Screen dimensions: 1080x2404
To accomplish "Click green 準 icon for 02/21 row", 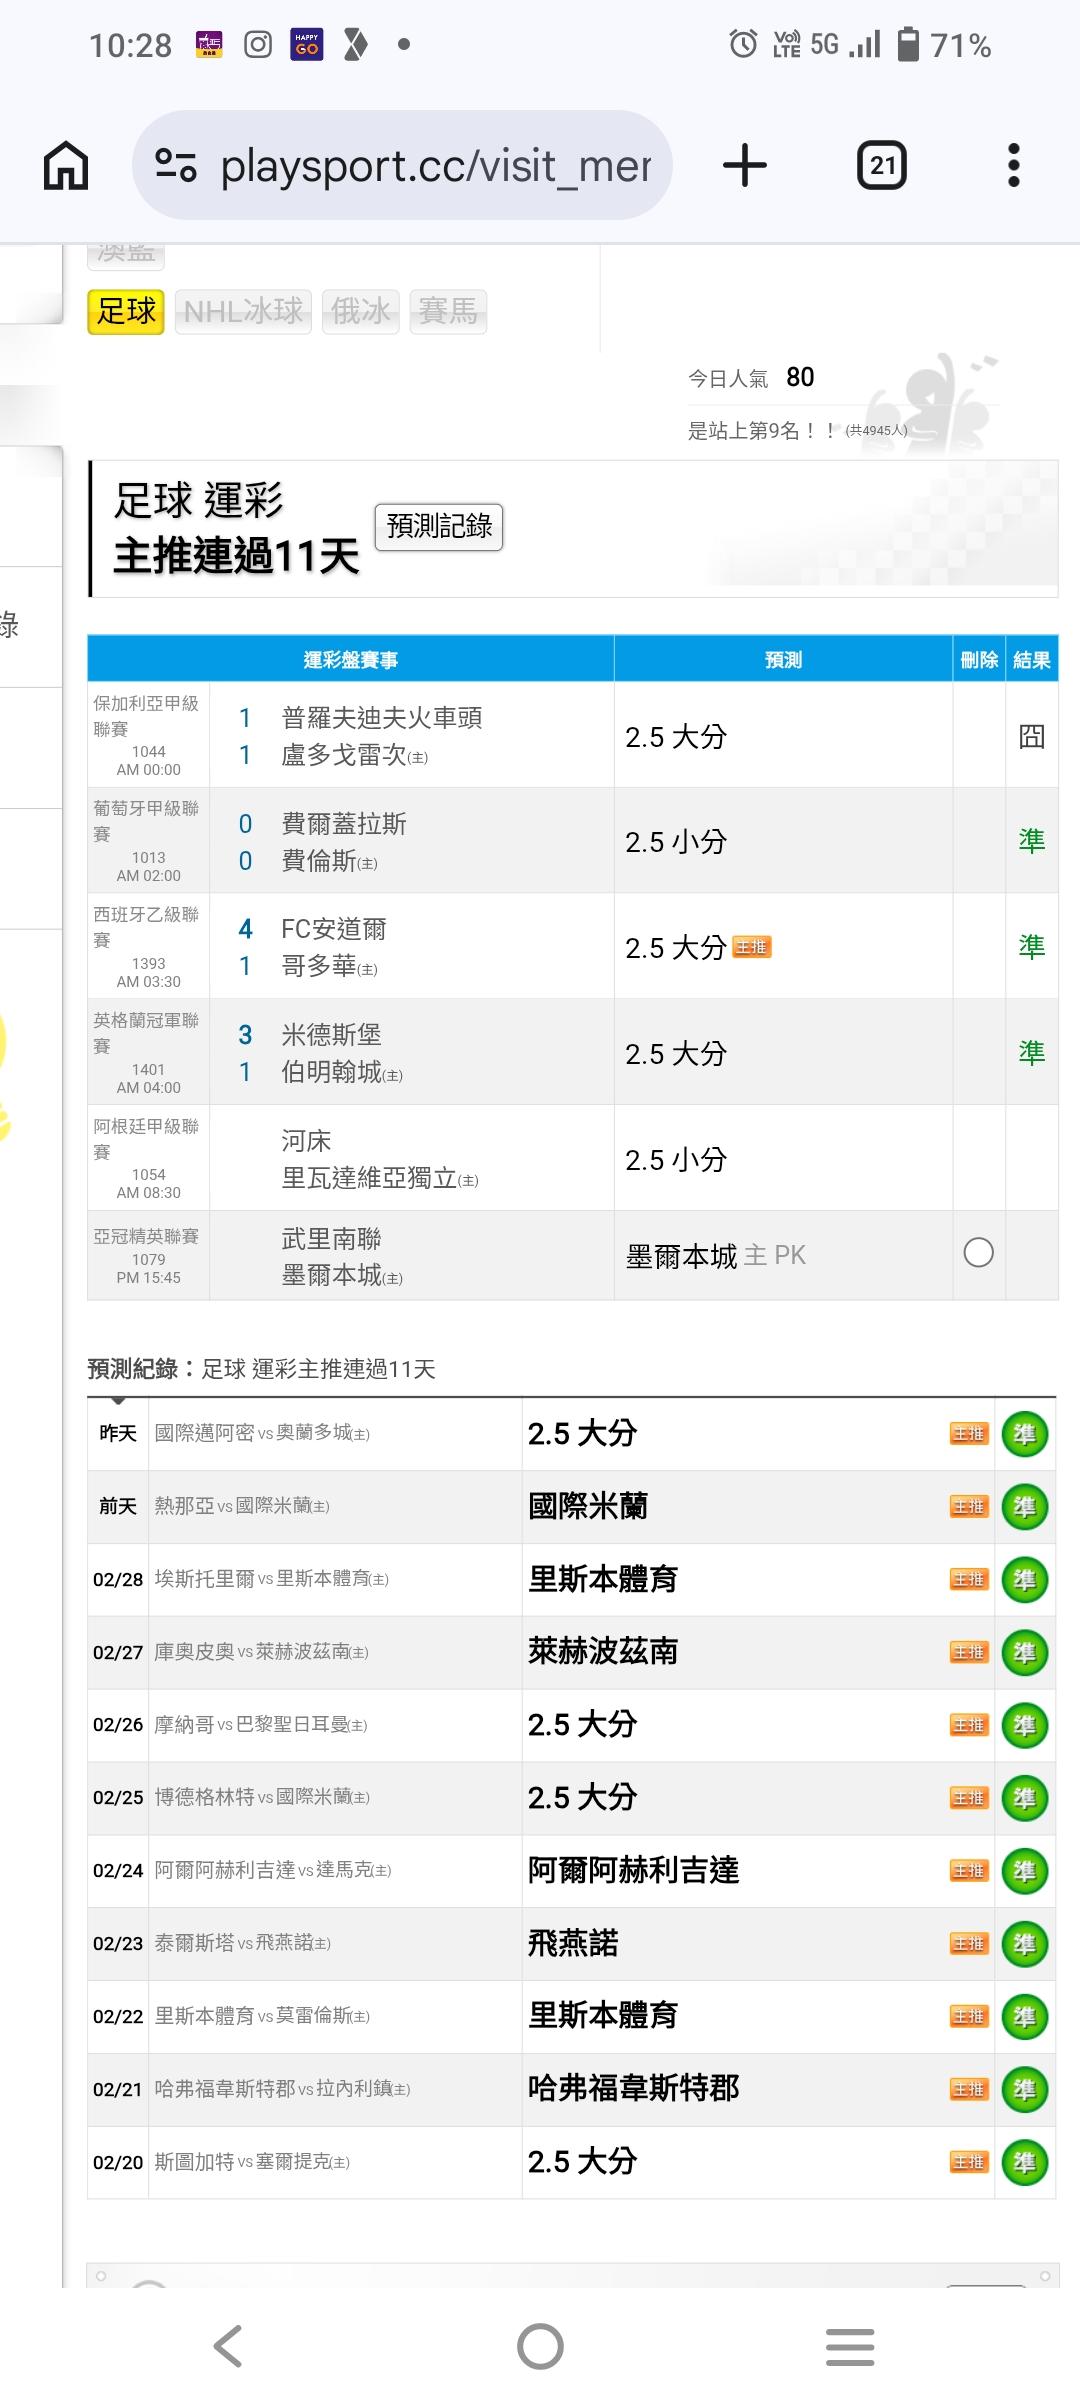I will tap(1025, 2089).
